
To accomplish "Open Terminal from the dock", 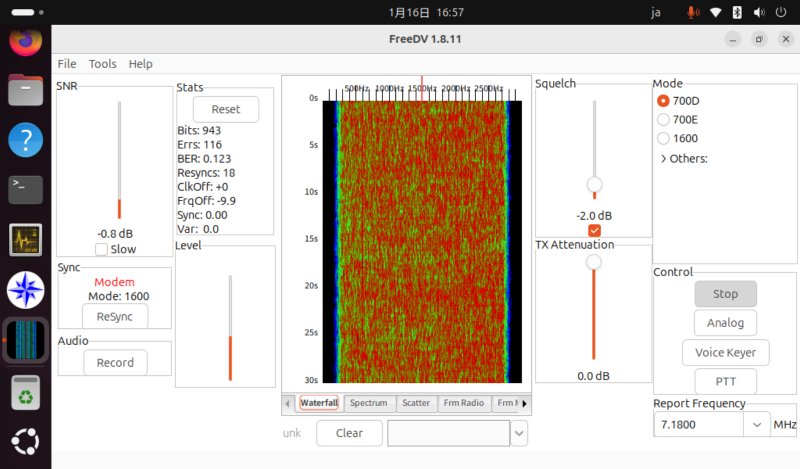I will 25,187.
